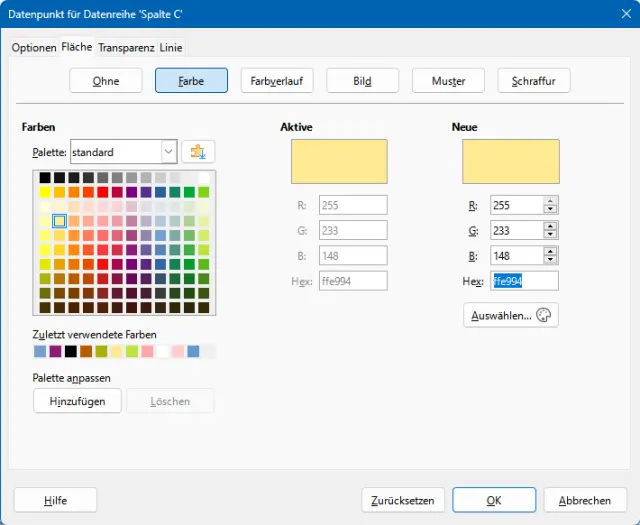Increase the G value with up arrow
The width and height of the screenshot is (640, 525).
pos(550,226)
